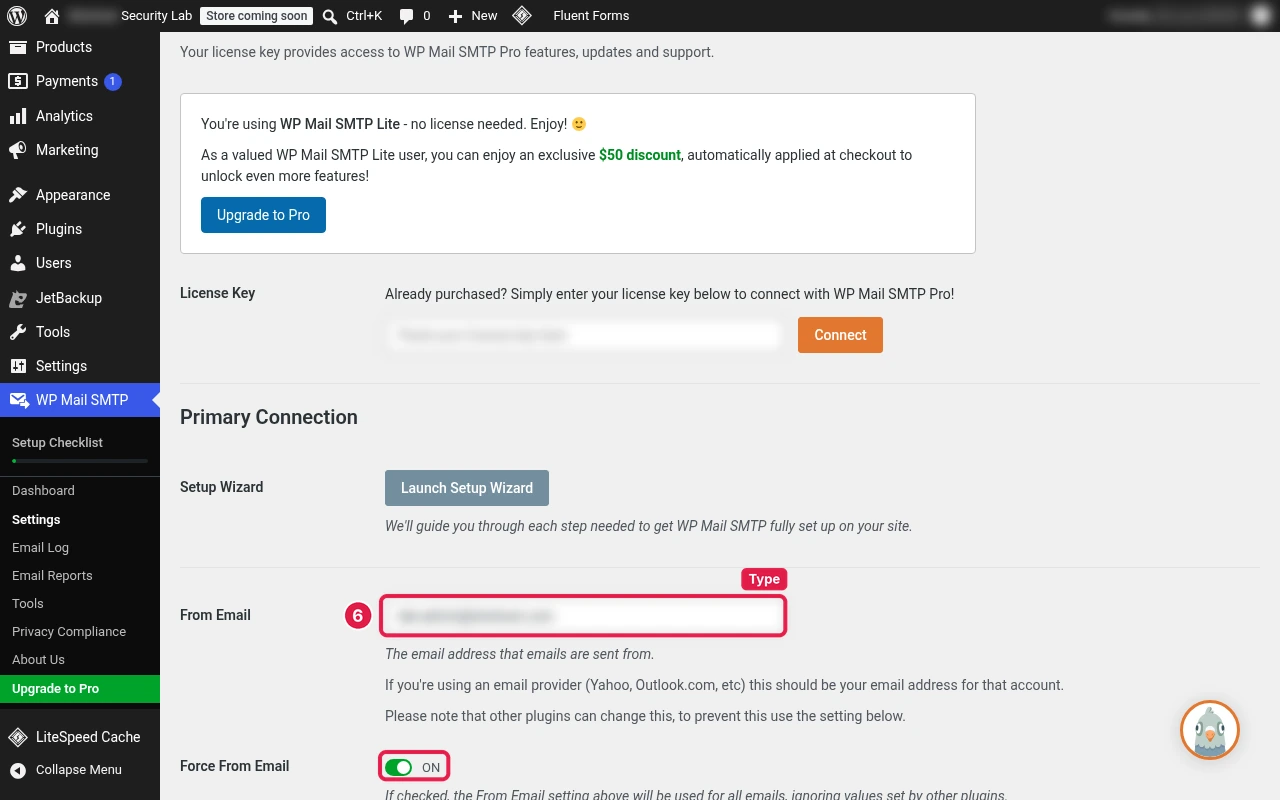
Task: Click the Payments notification count badge
Action: [x=113, y=82]
